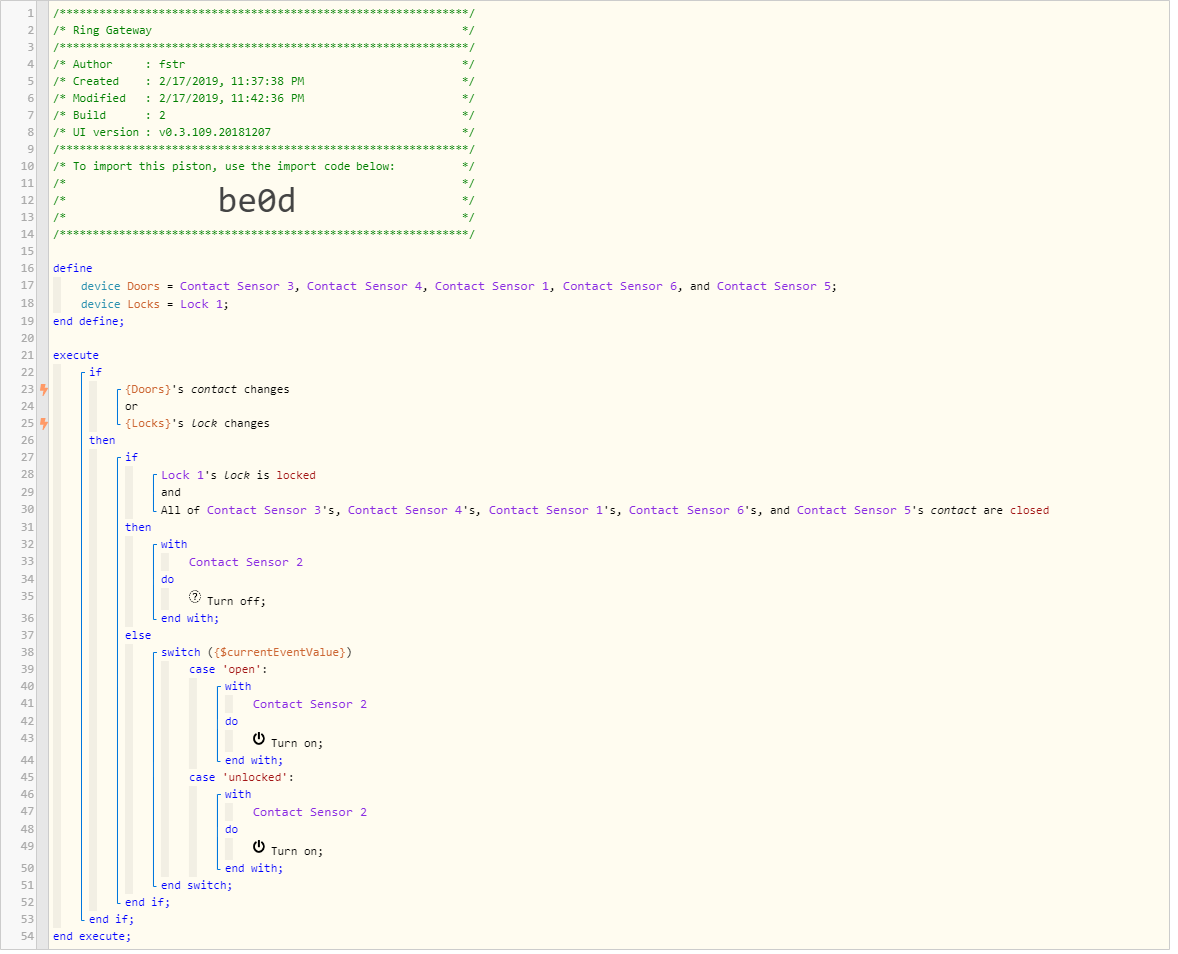Screen dimensions: 1178x954
Task: Click the 'define' keyword
Action: (x=73, y=270)
